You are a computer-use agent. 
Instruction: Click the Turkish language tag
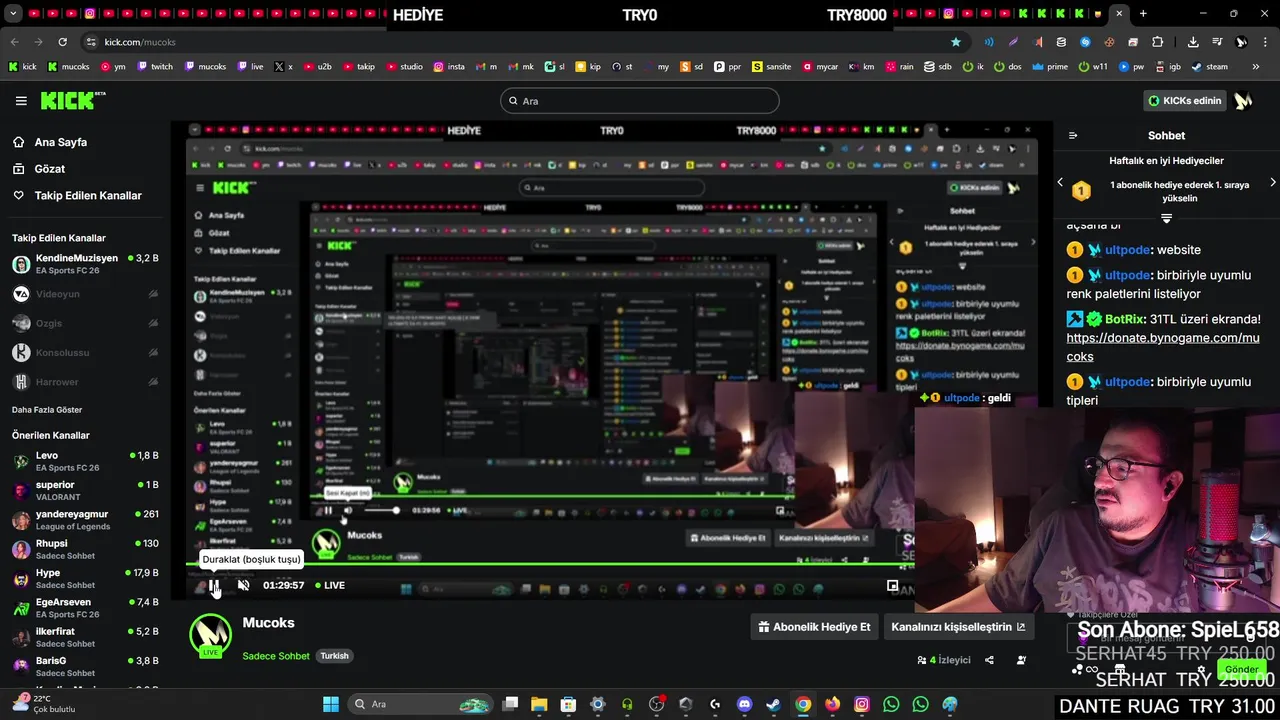tap(334, 656)
